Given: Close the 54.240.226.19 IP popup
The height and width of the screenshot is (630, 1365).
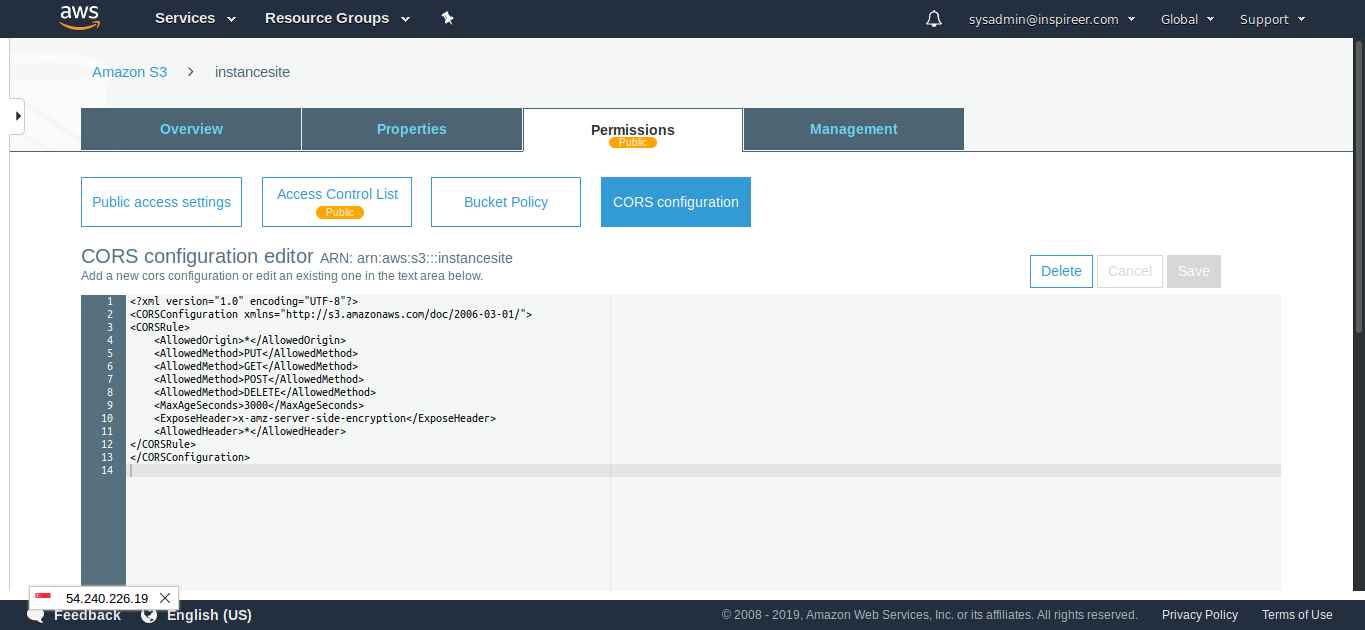Looking at the screenshot, I should point(165,598).
